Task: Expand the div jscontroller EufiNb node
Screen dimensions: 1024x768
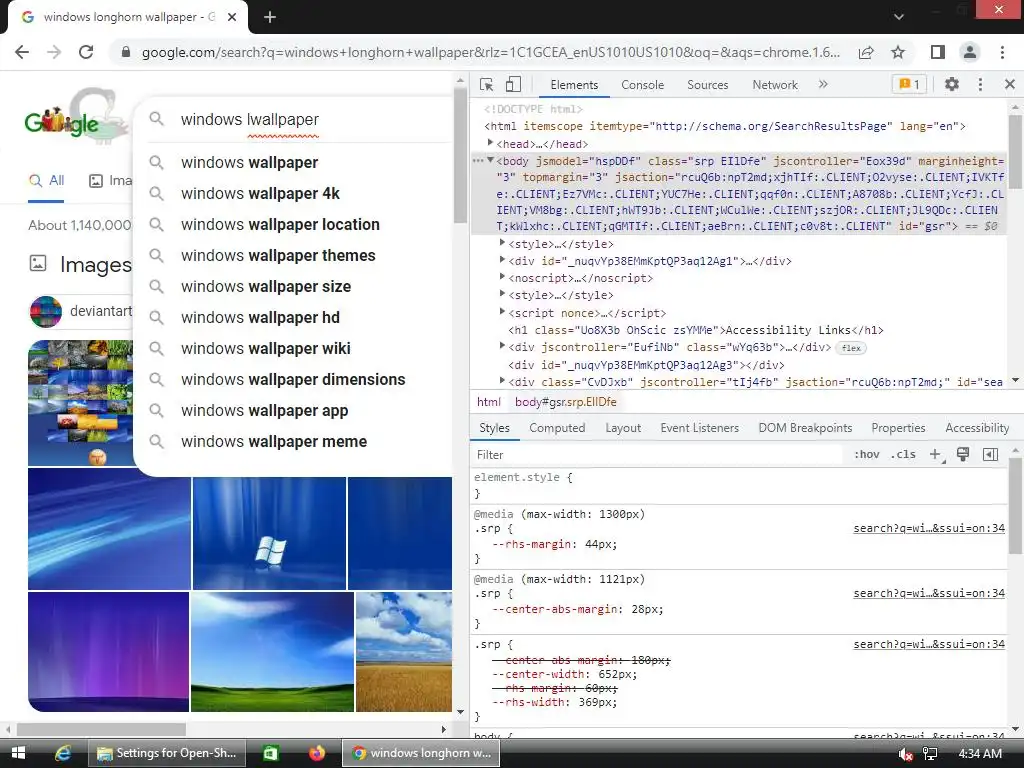Action: [502, 346]
